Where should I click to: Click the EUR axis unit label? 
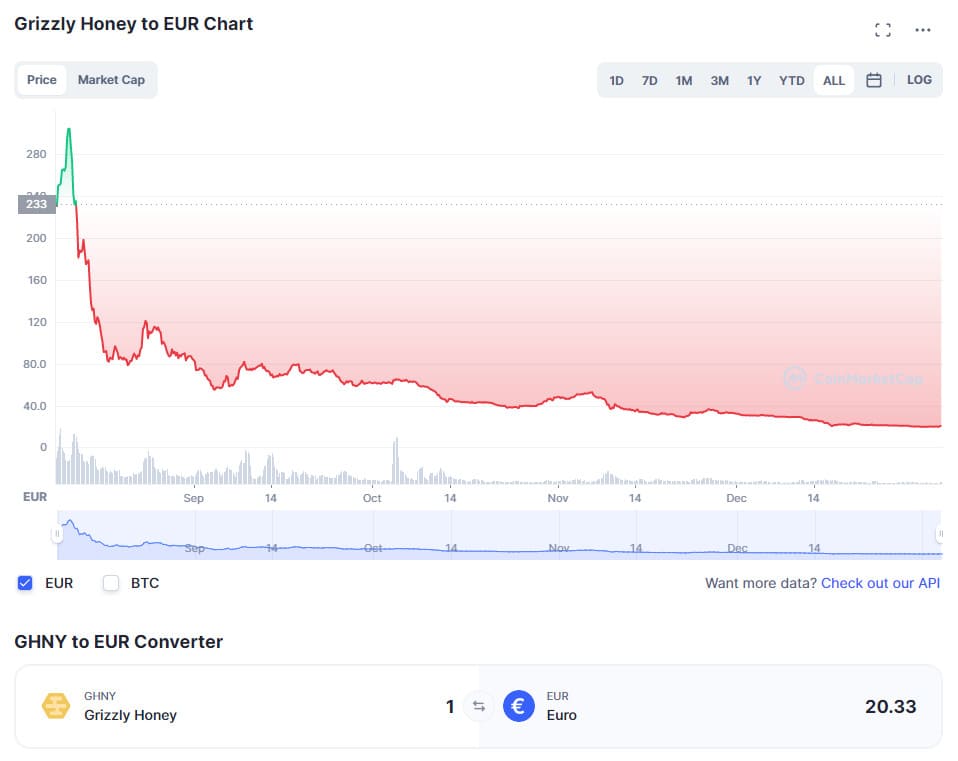tap(35, 497)
